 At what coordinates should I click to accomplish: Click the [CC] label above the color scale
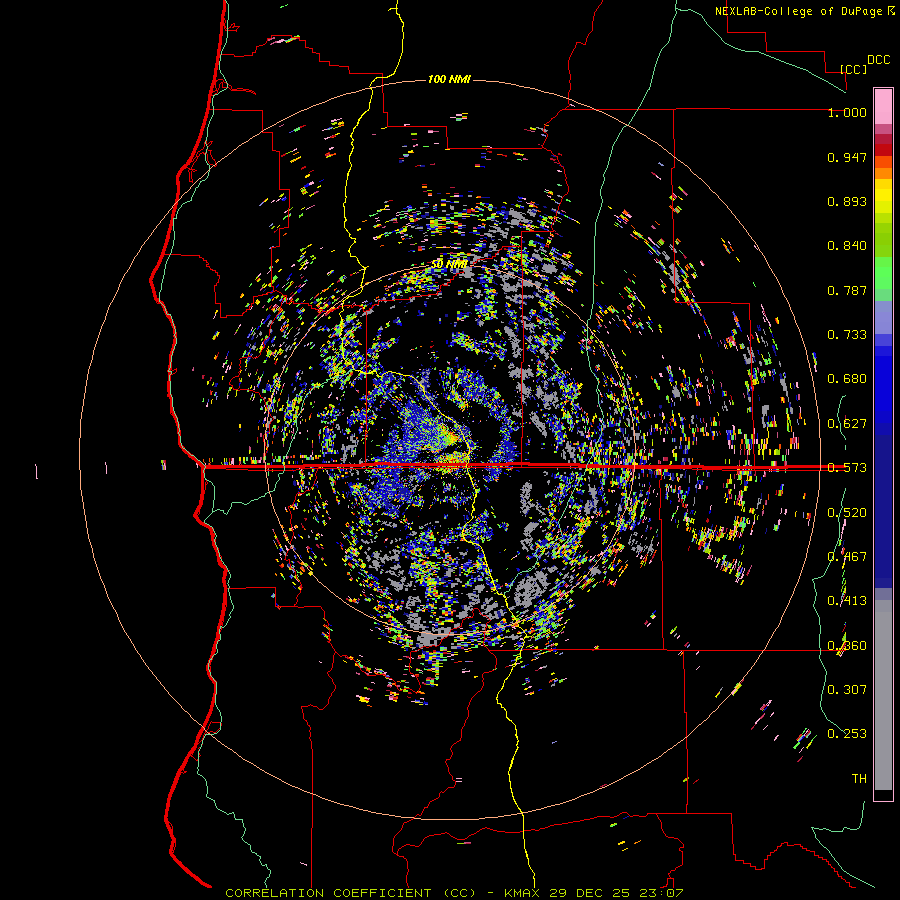point(854,69)
